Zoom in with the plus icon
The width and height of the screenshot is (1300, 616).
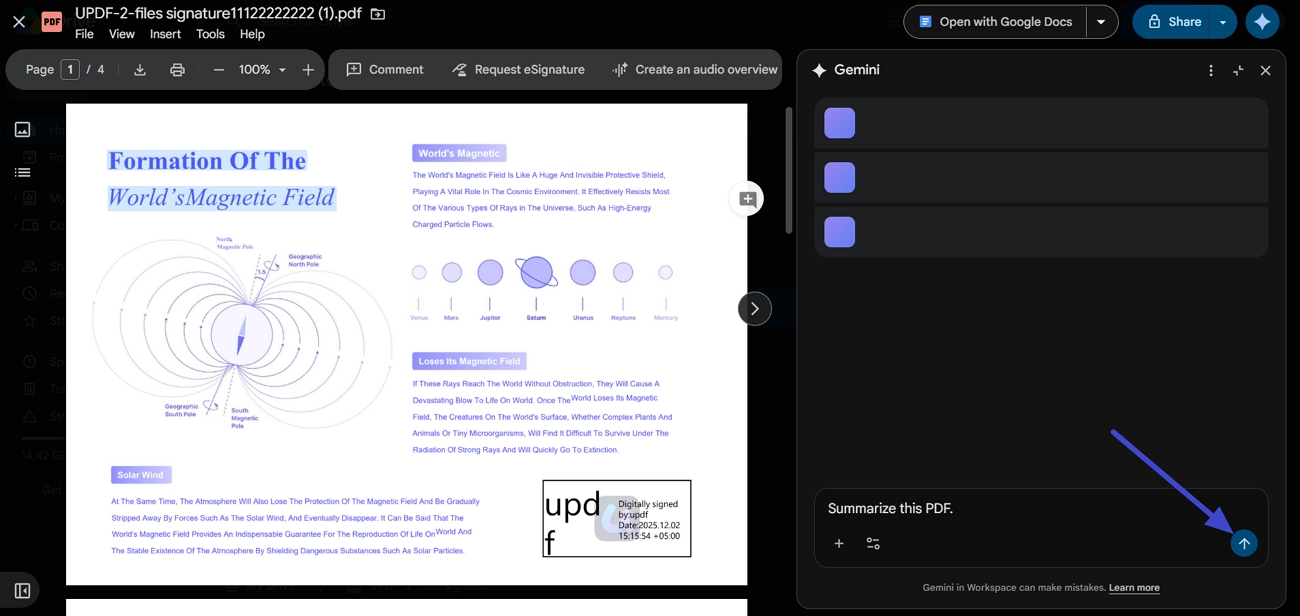click(x=308, y=70)
